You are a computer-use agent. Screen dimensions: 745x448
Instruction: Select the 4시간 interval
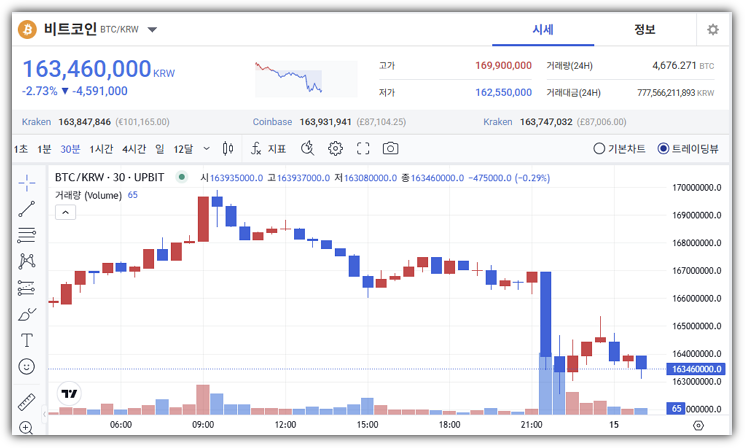134,149
